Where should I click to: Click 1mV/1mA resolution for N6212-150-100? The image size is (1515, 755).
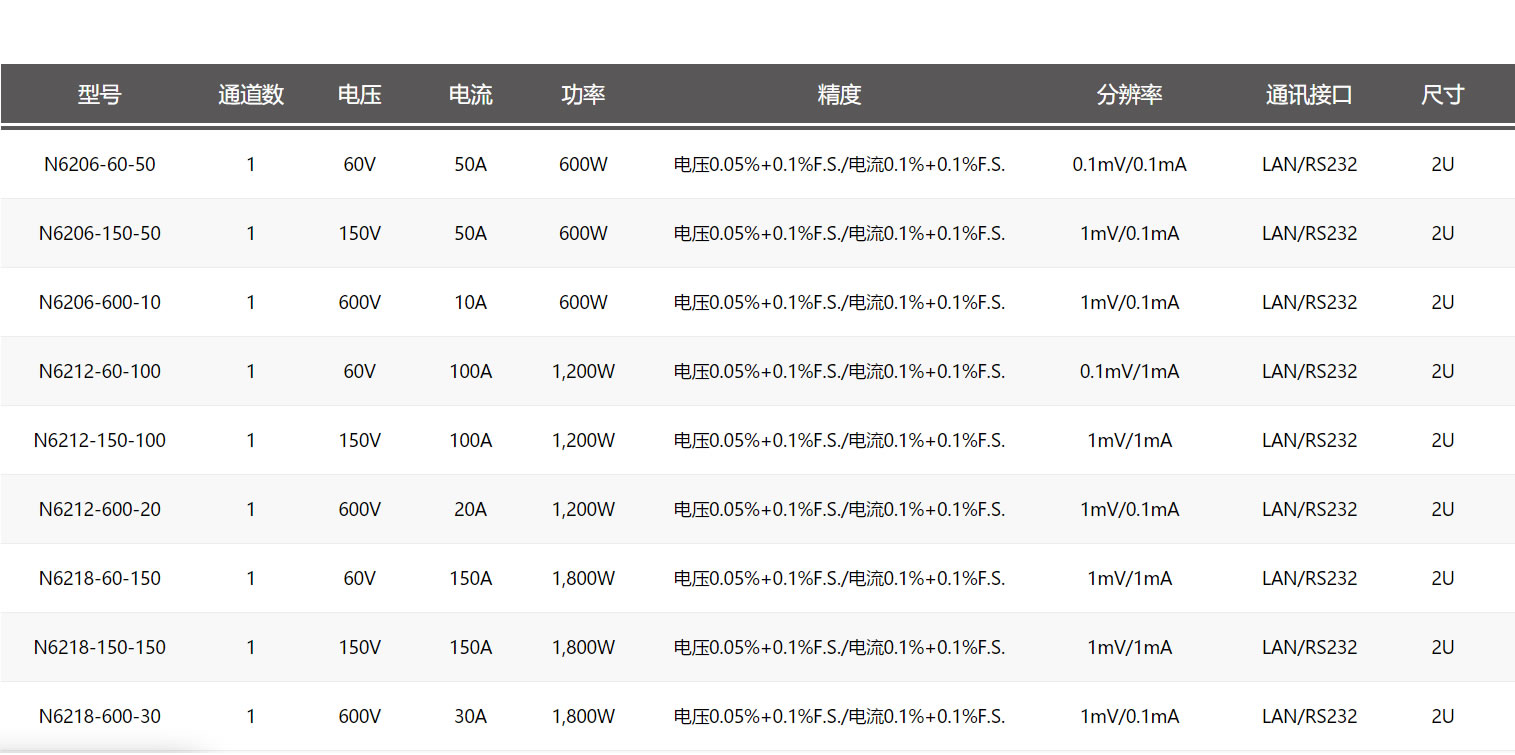click(x=1130, y=440)
